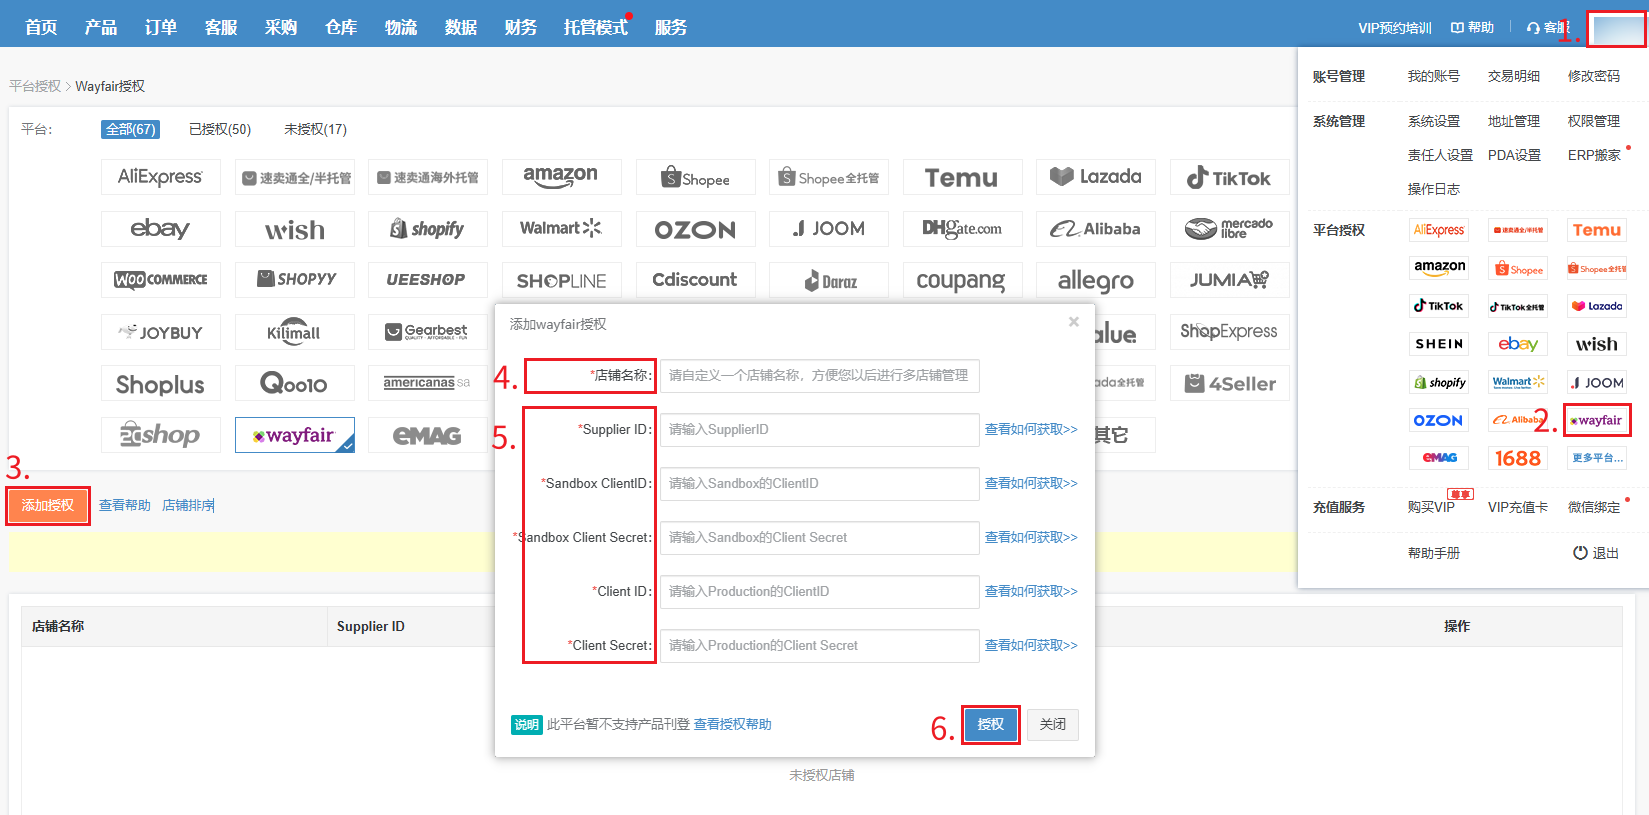Select the WooCommerce platform tile

161,280
